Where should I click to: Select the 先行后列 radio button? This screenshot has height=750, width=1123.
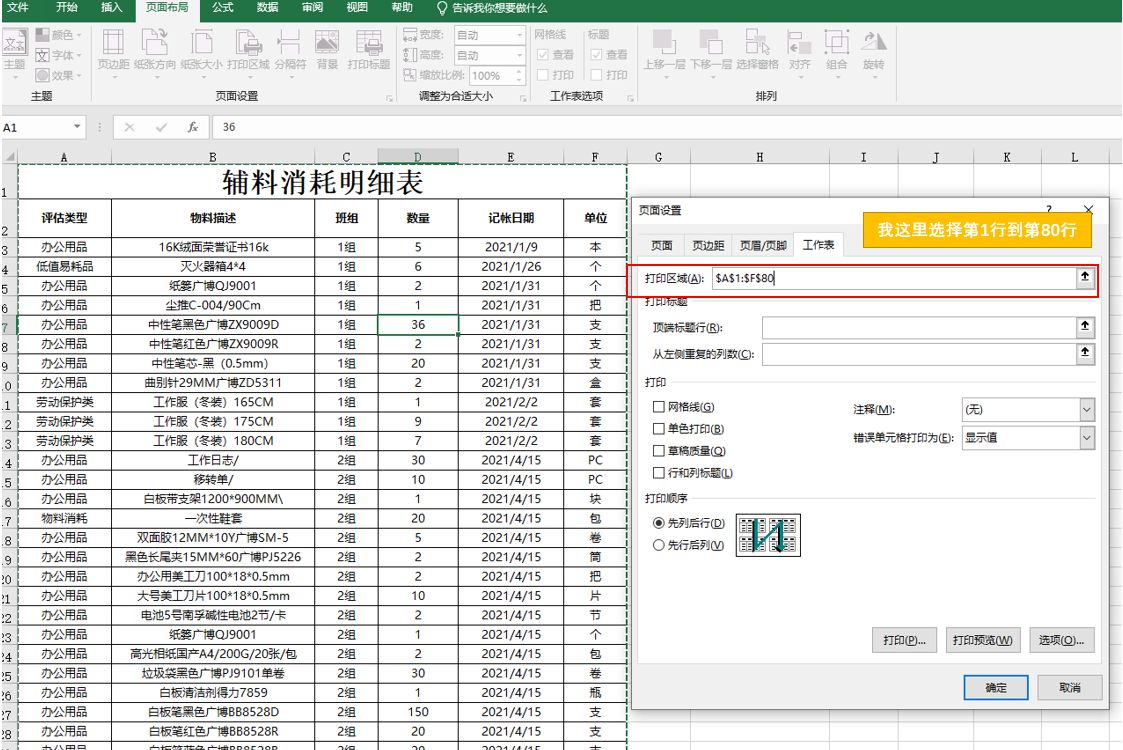pos(658,545)
